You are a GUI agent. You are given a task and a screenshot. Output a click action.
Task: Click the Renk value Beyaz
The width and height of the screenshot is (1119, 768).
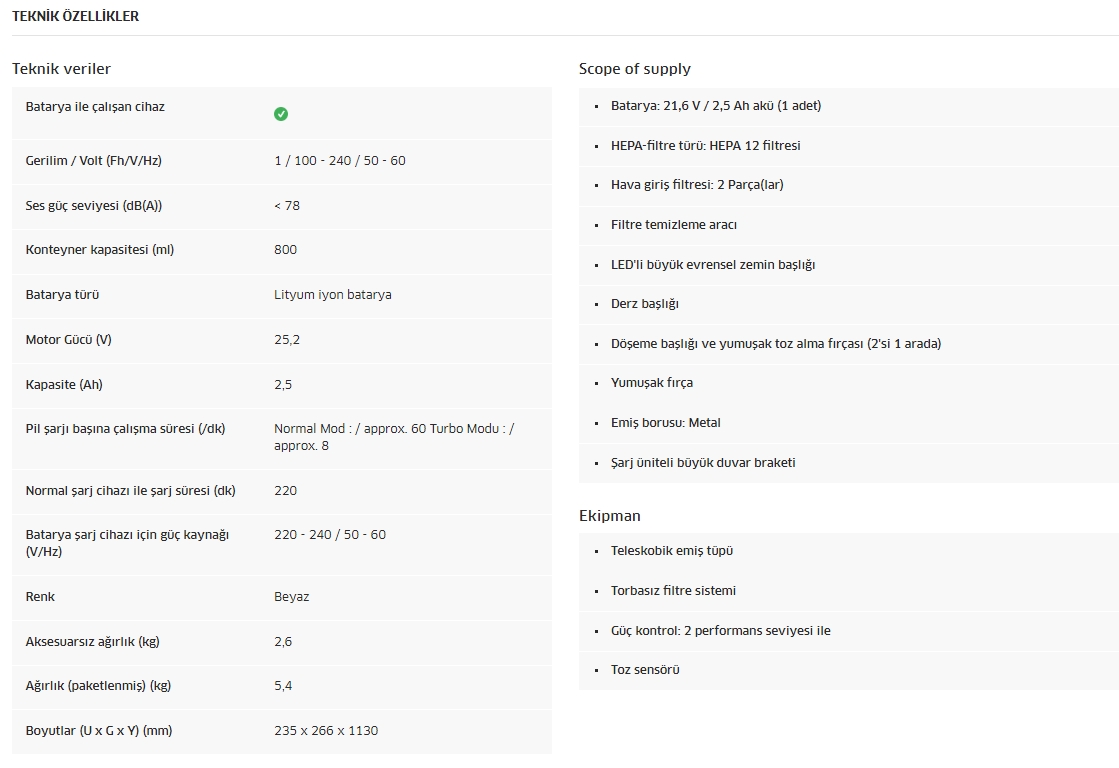point(291,597)
